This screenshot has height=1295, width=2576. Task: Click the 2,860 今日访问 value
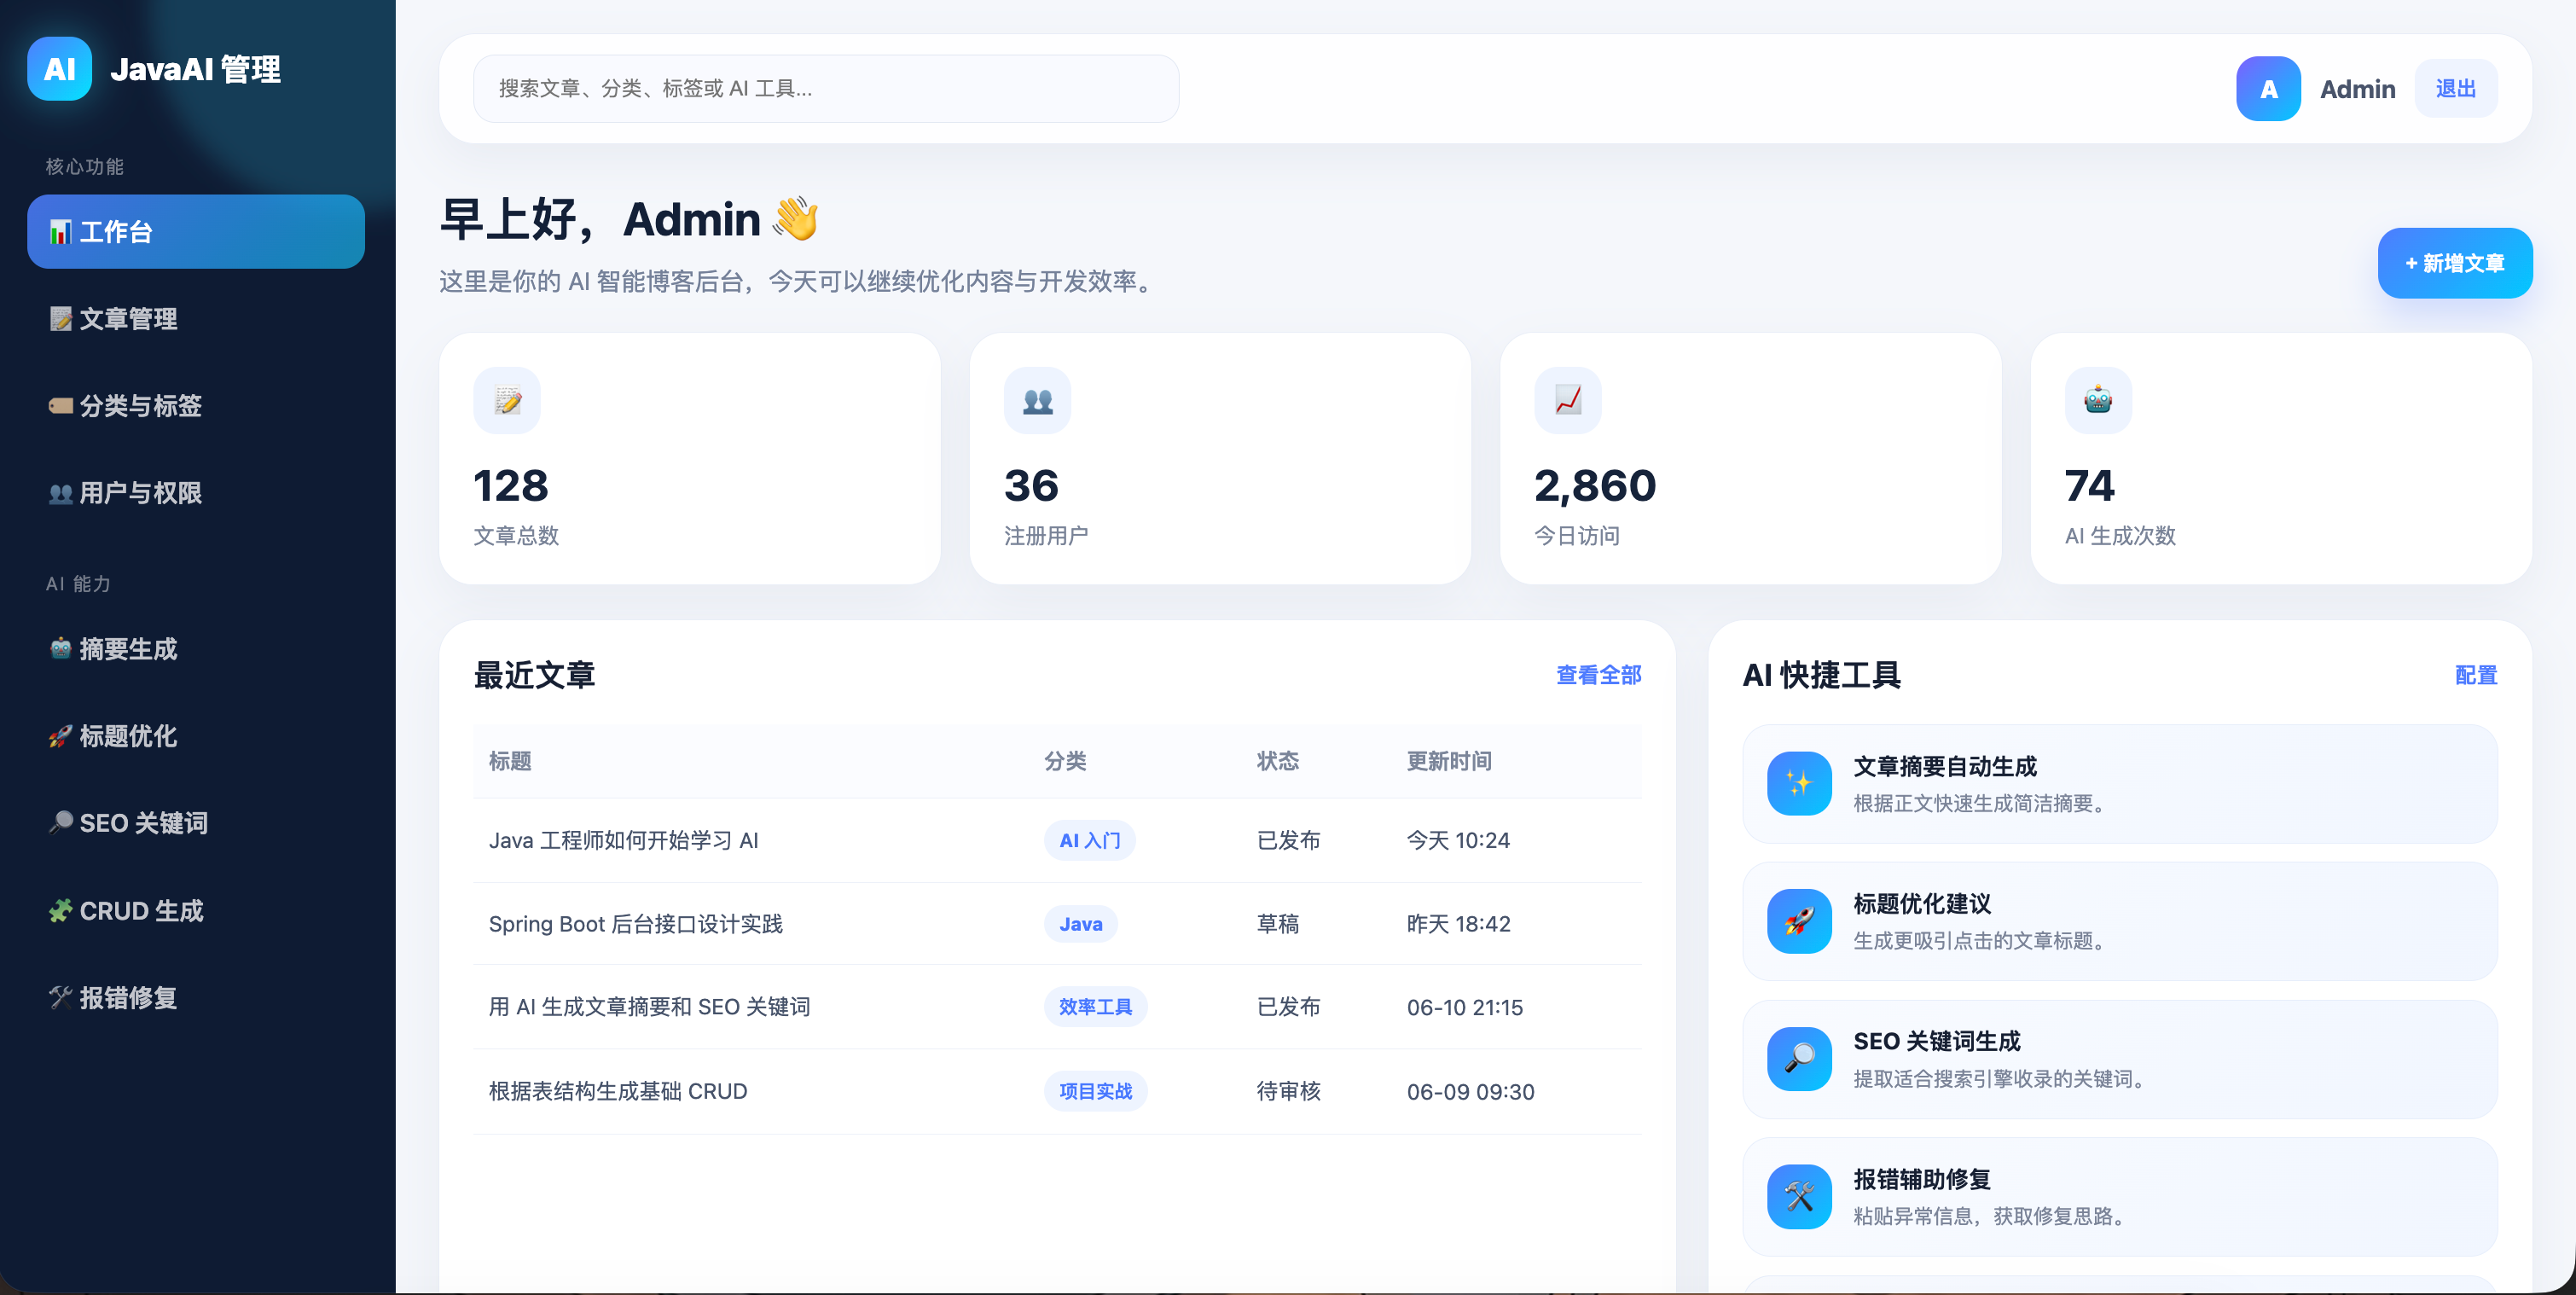1595,486
